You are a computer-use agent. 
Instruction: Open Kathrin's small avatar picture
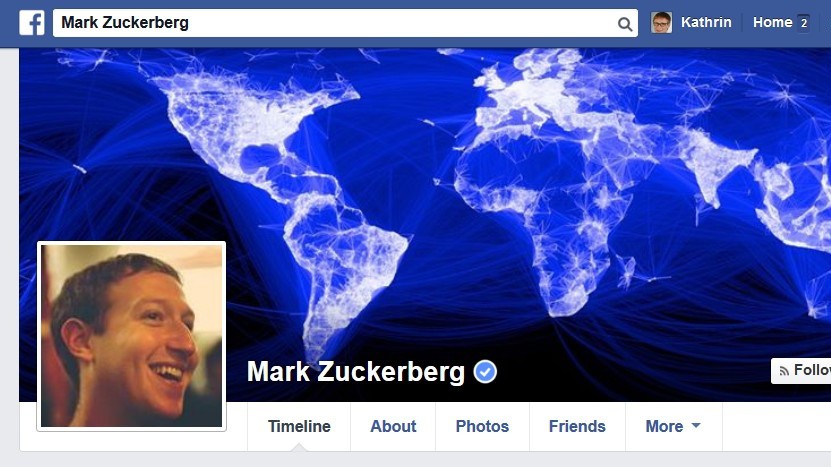(x=661, y=22)
